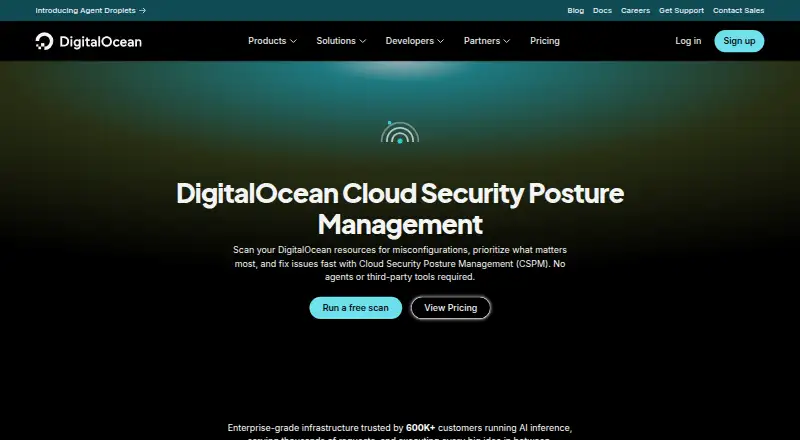Click the text about 600K+ customers
Screen dimensions: 800x440
pyautogui.click(x=400, y=433)
